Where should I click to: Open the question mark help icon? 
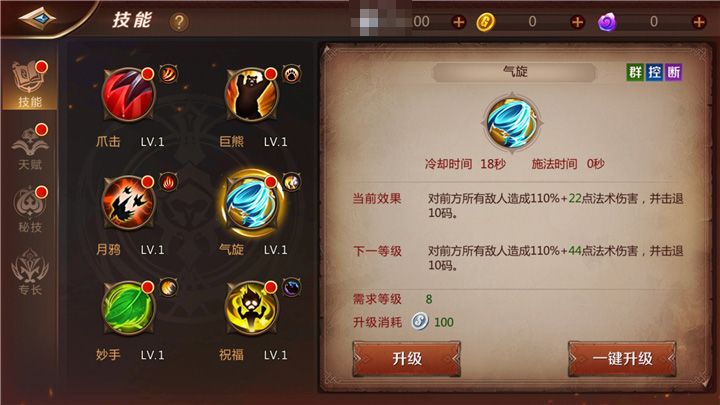point(179,22)
